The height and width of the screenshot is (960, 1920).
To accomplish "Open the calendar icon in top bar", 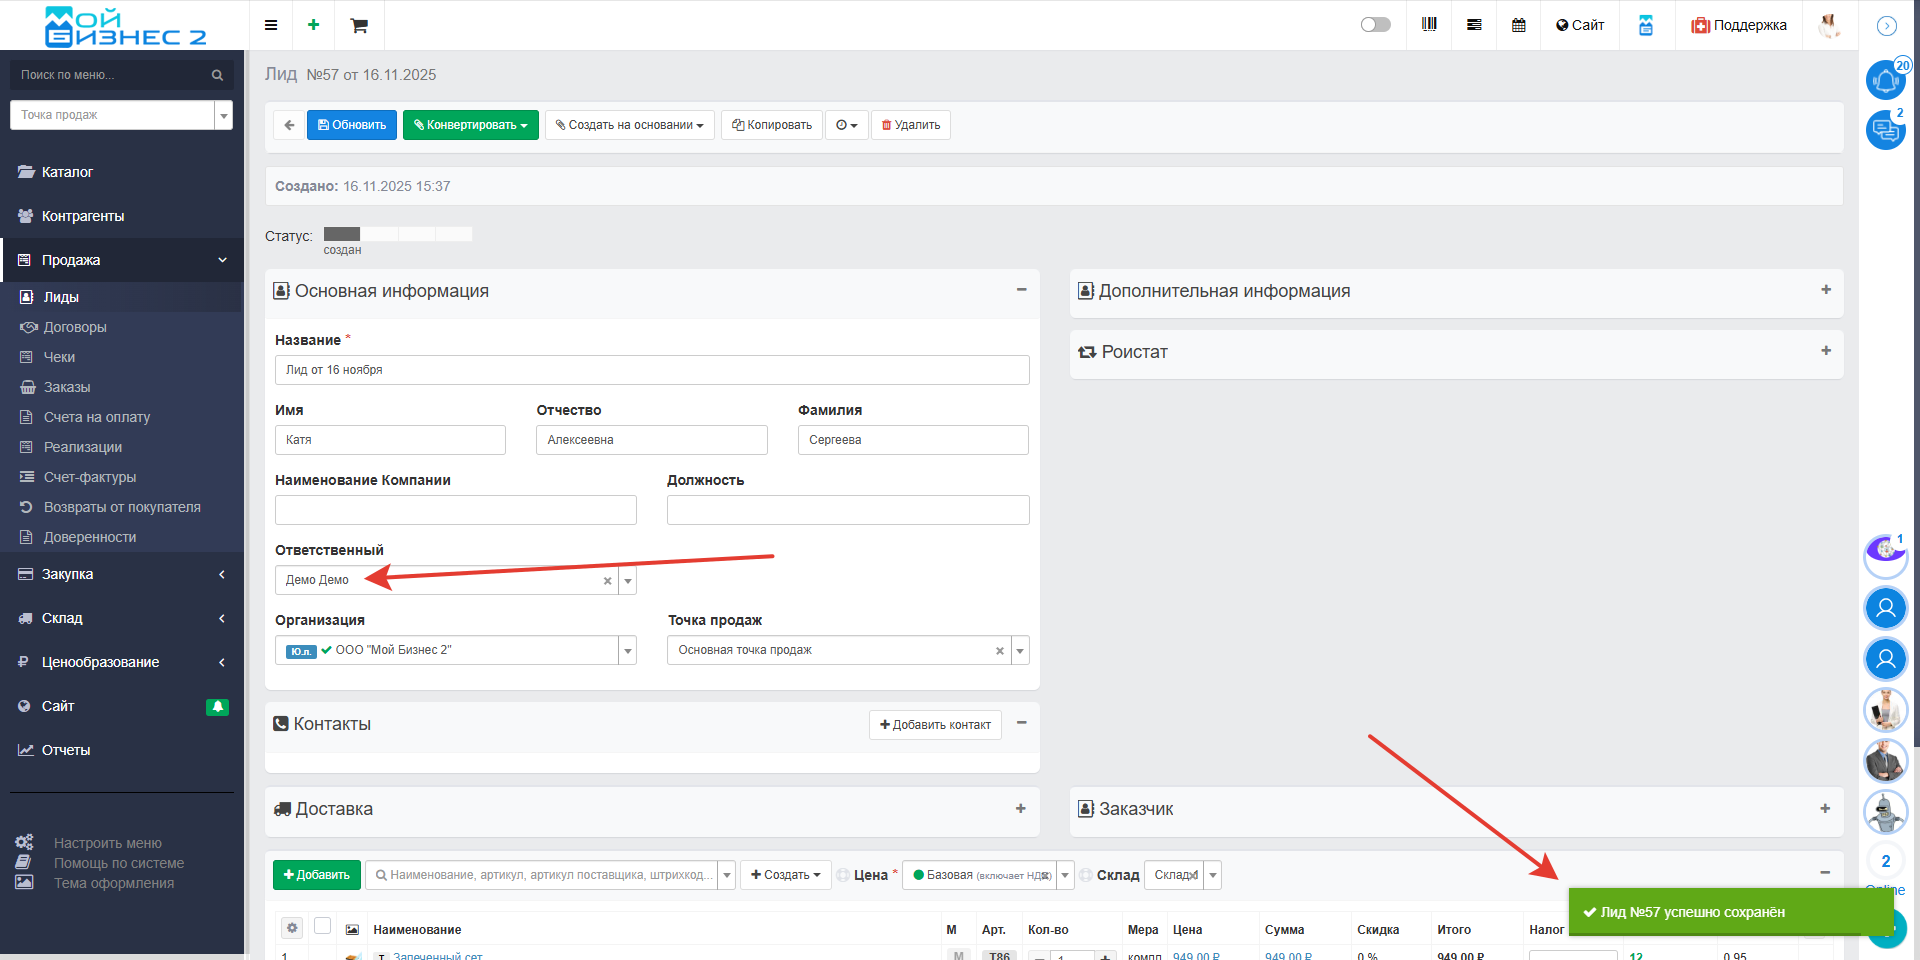I will (x=1519, y=25).
